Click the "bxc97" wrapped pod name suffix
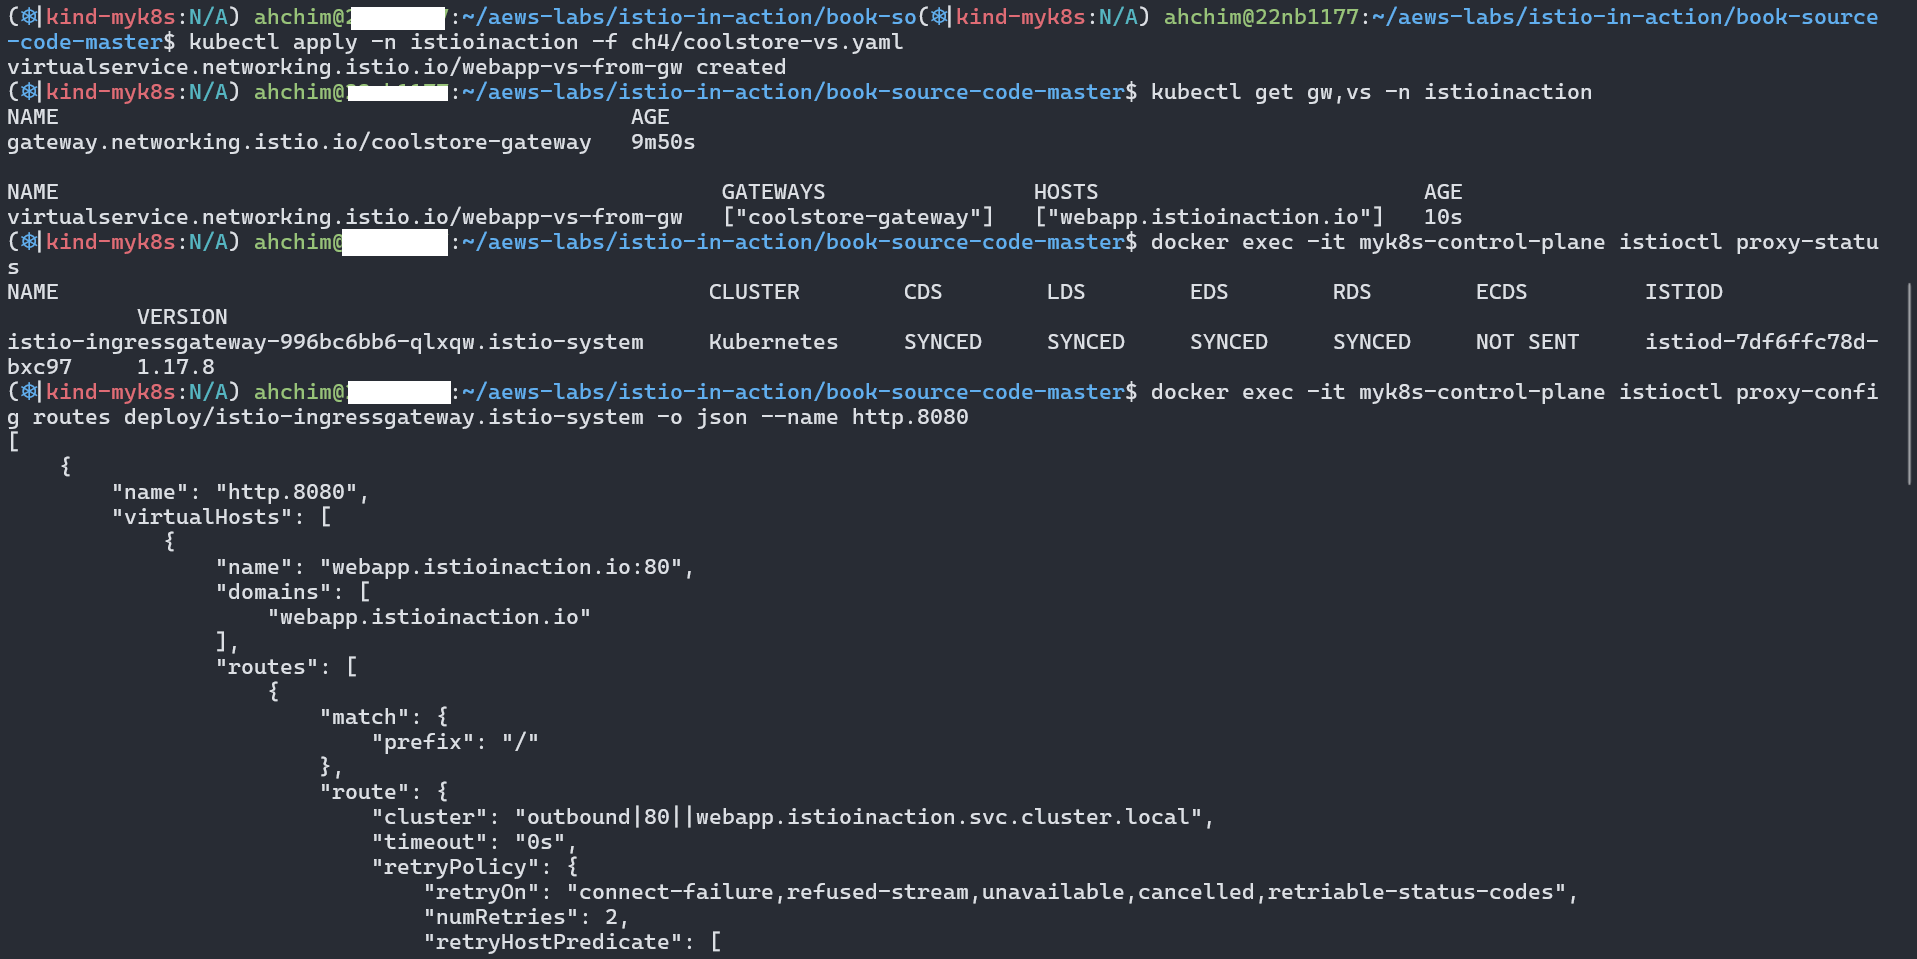Viewport: 1917px width, 959px height. (x=39, y=367)
